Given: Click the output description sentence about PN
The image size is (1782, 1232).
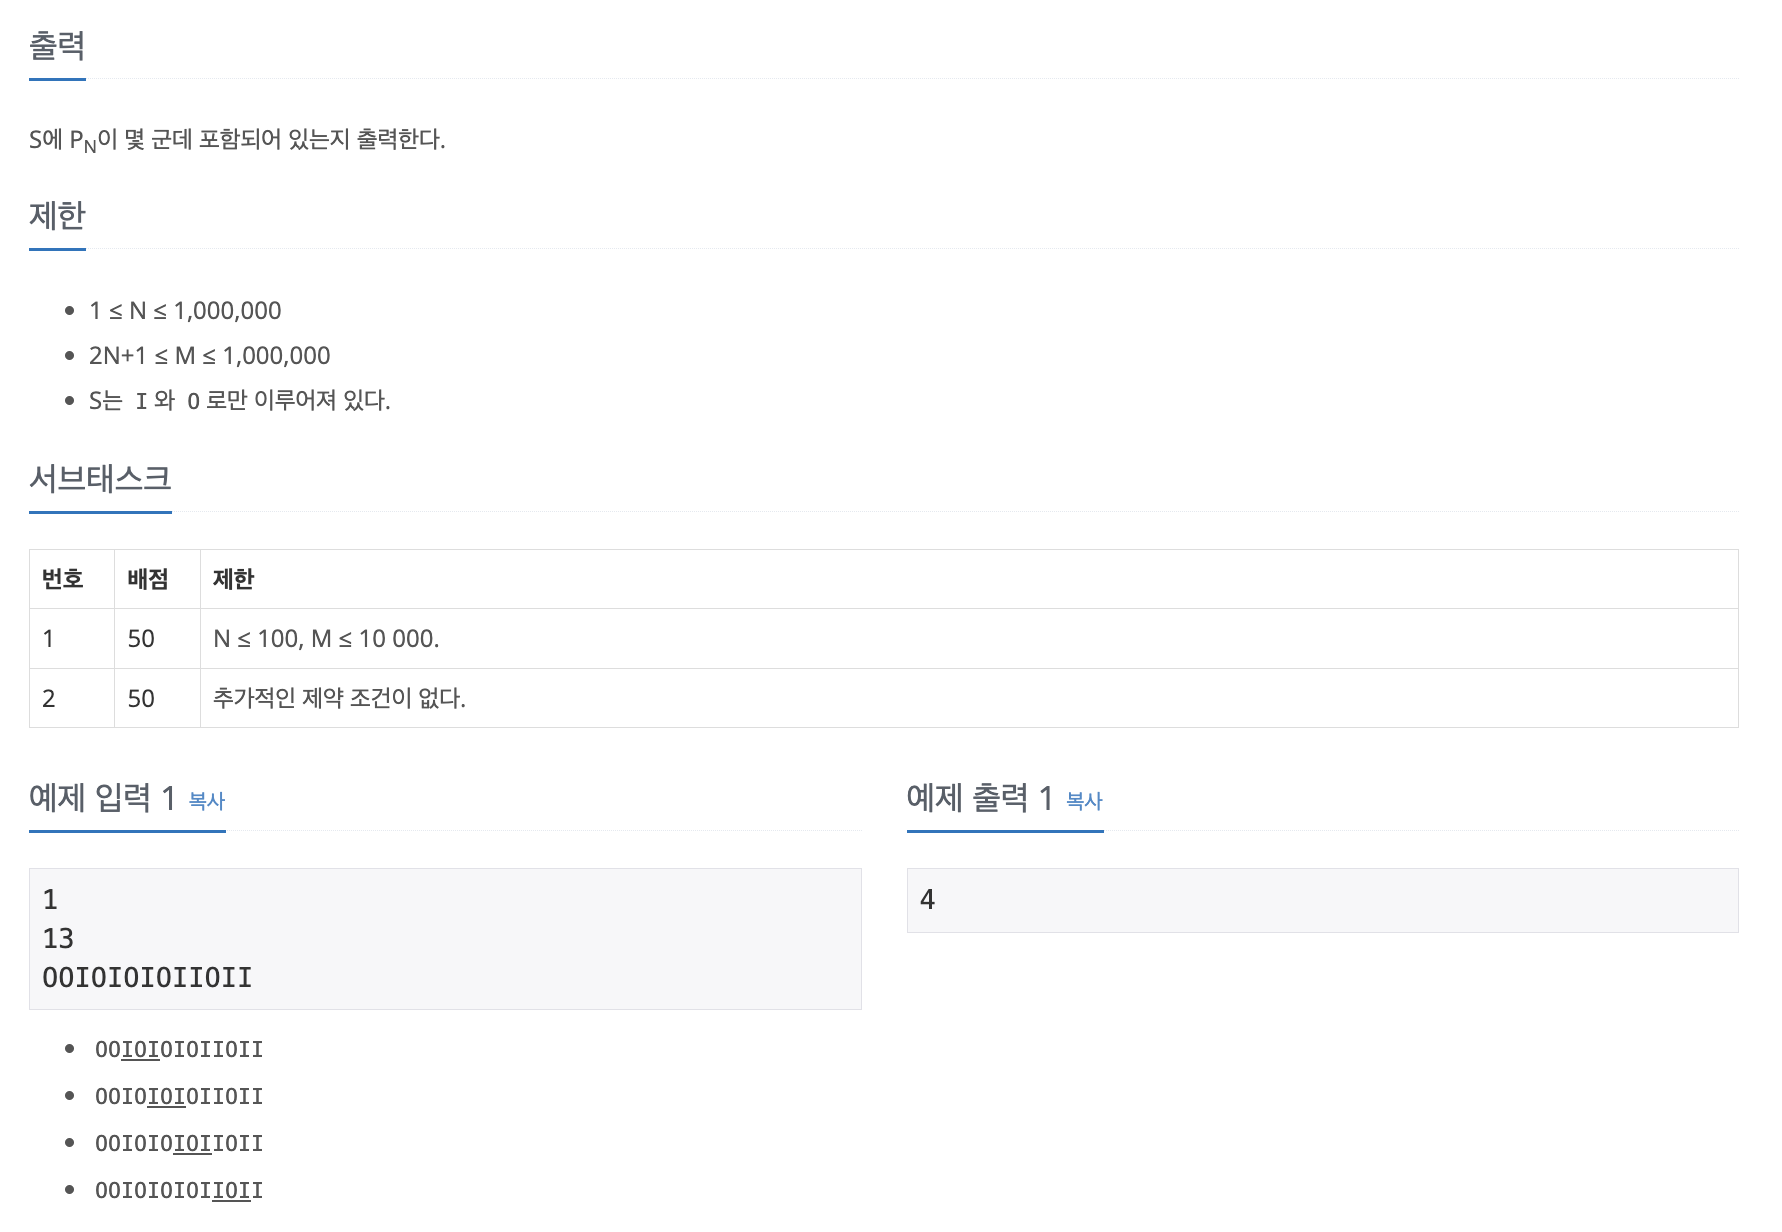Looking at the screenshot, I should click(237, 140).
